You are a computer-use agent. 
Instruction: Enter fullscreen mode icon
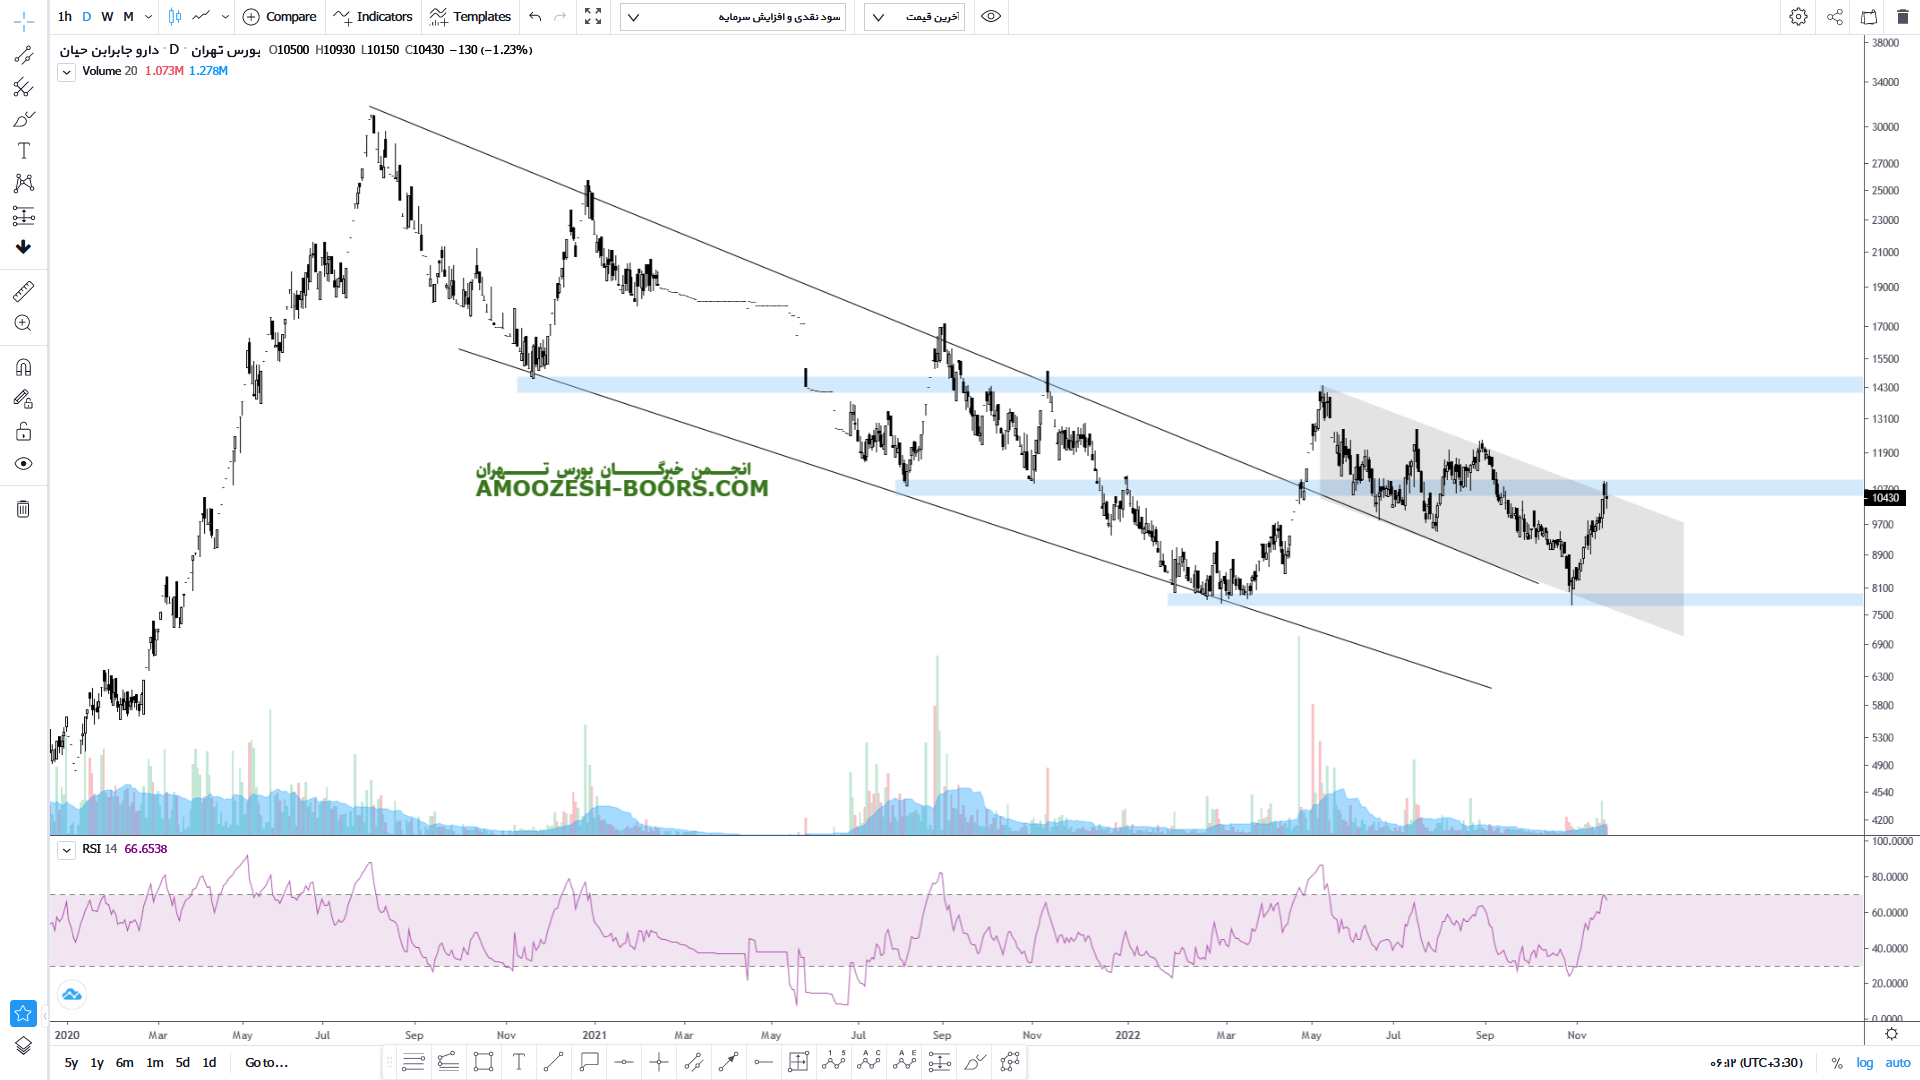(x=593, y=17)
